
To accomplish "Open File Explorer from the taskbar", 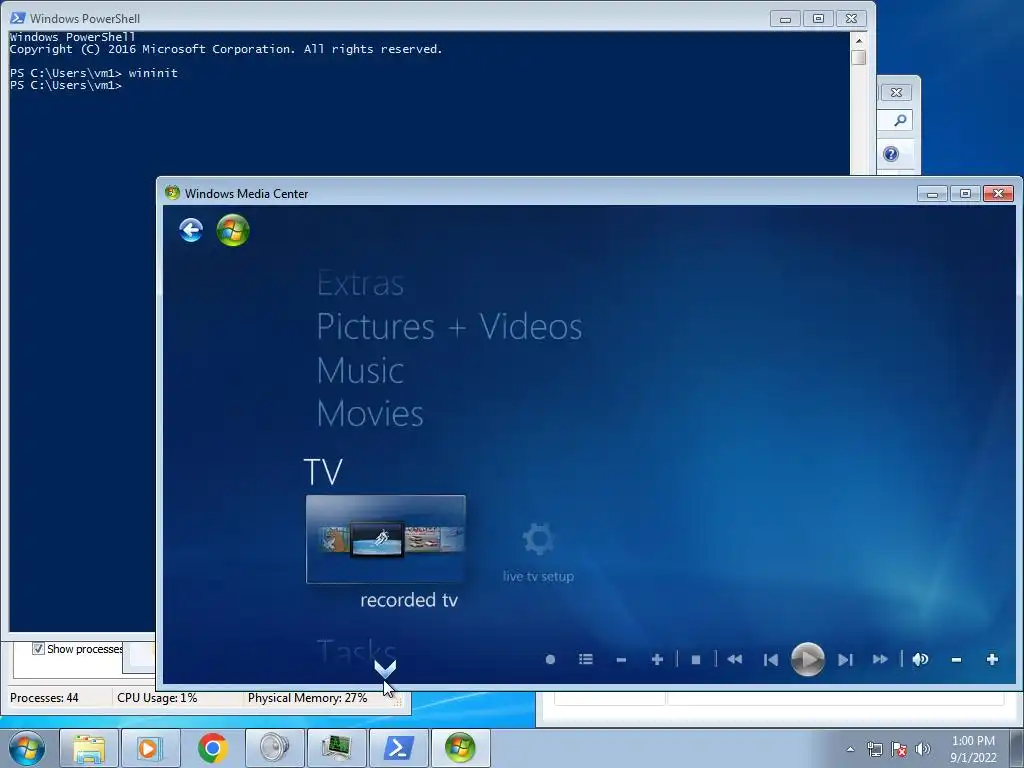I will pos(89,748).
